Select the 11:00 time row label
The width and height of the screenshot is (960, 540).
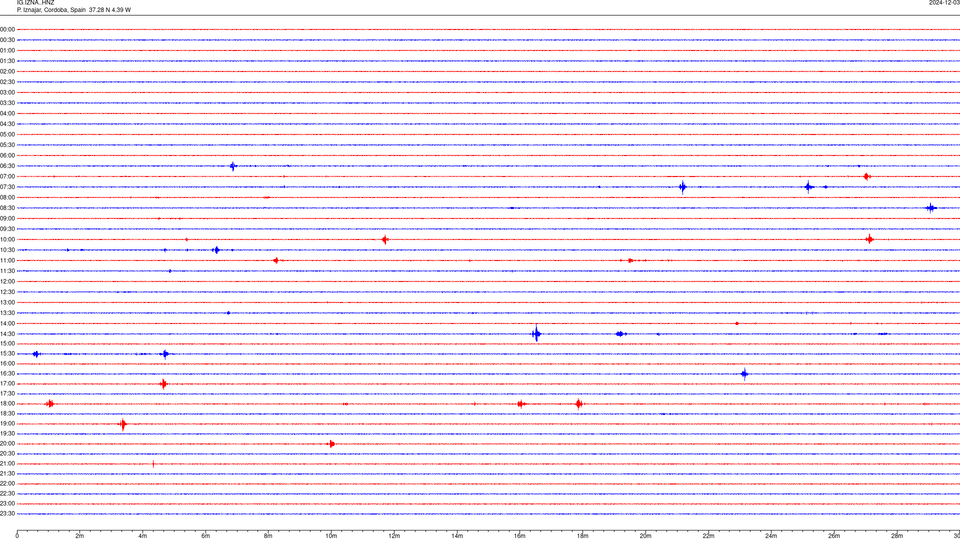pos(7,261)
